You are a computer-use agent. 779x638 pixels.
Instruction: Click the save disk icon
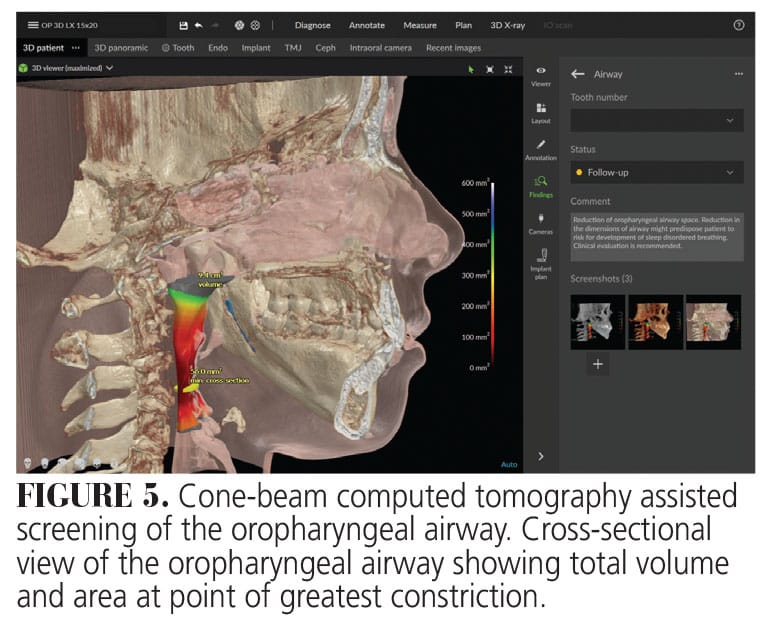(183, 24)
